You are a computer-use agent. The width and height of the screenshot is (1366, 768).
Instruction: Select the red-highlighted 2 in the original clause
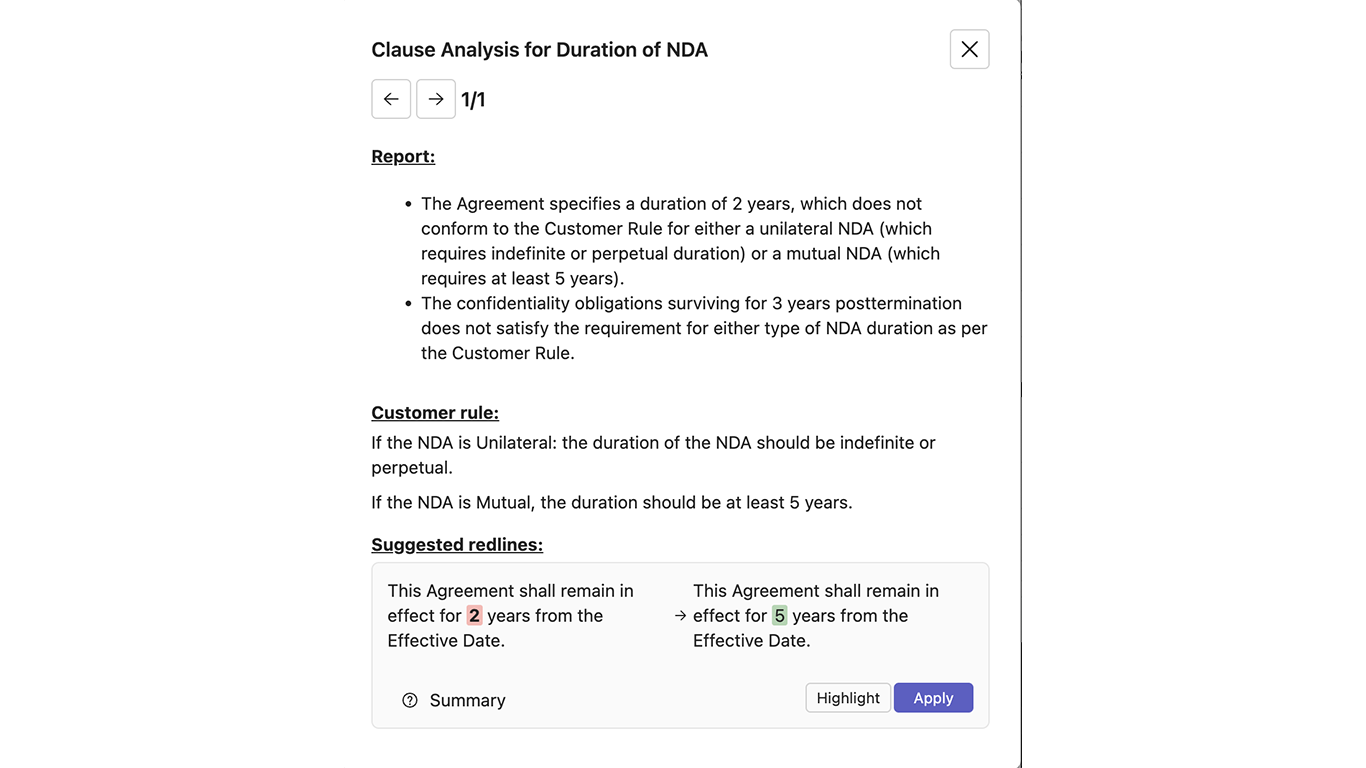coord(474,616)
